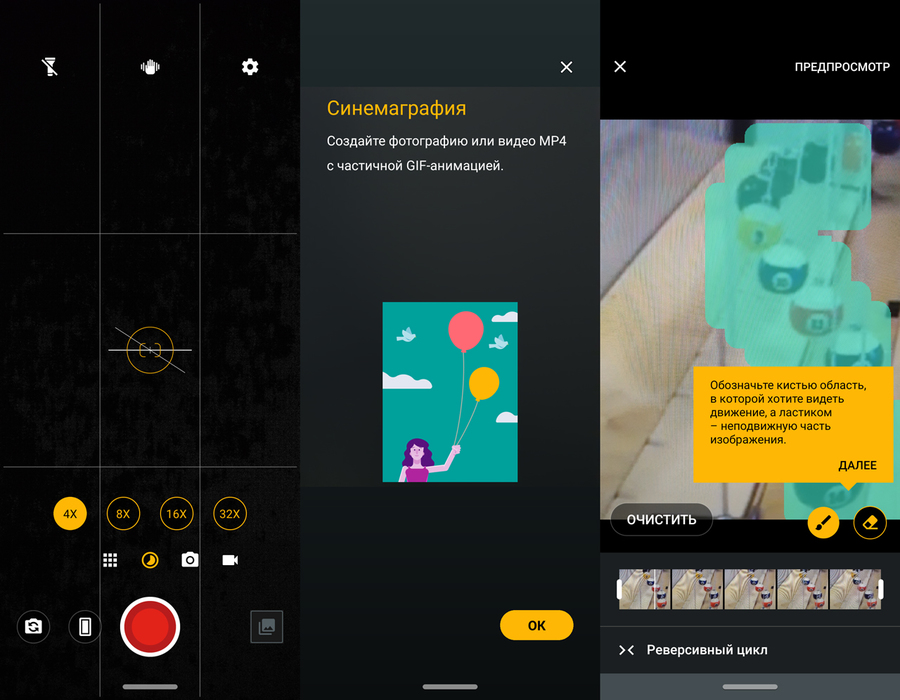Read the Синемаграфия heading
Viewport: 900px width, 700px height.
point(397,108)
